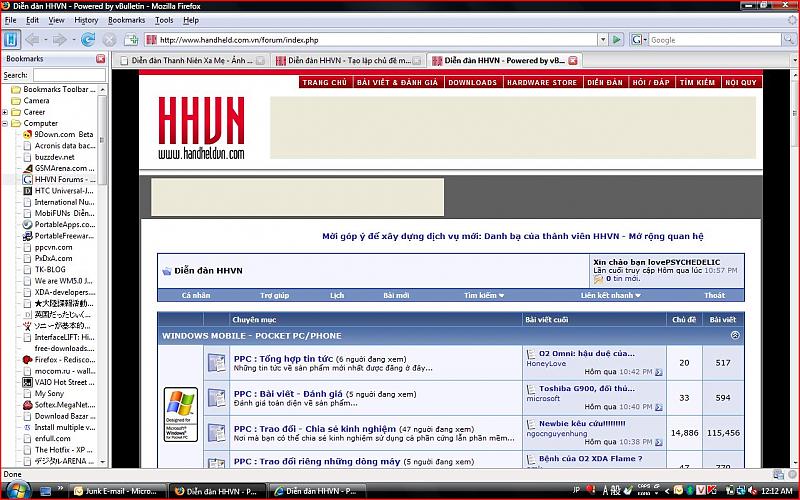
Task: Click the Bookmarks sidebar search field
Action: (68, 75)
